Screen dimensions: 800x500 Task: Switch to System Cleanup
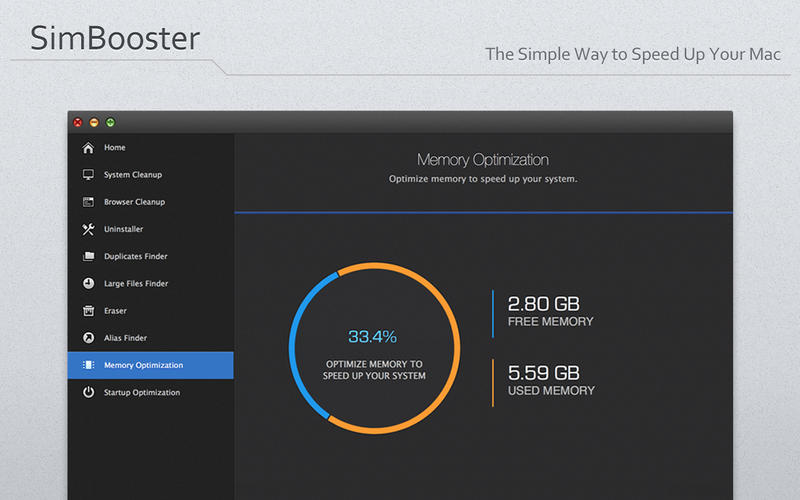(x=132, y=175)
